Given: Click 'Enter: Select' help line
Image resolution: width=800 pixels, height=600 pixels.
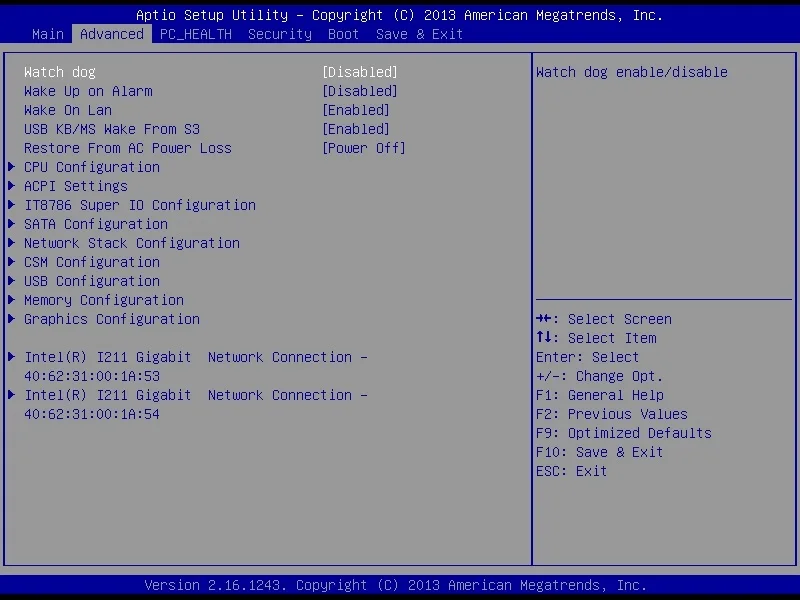Looking at the screenshot, I should click(x=587, y=357).
